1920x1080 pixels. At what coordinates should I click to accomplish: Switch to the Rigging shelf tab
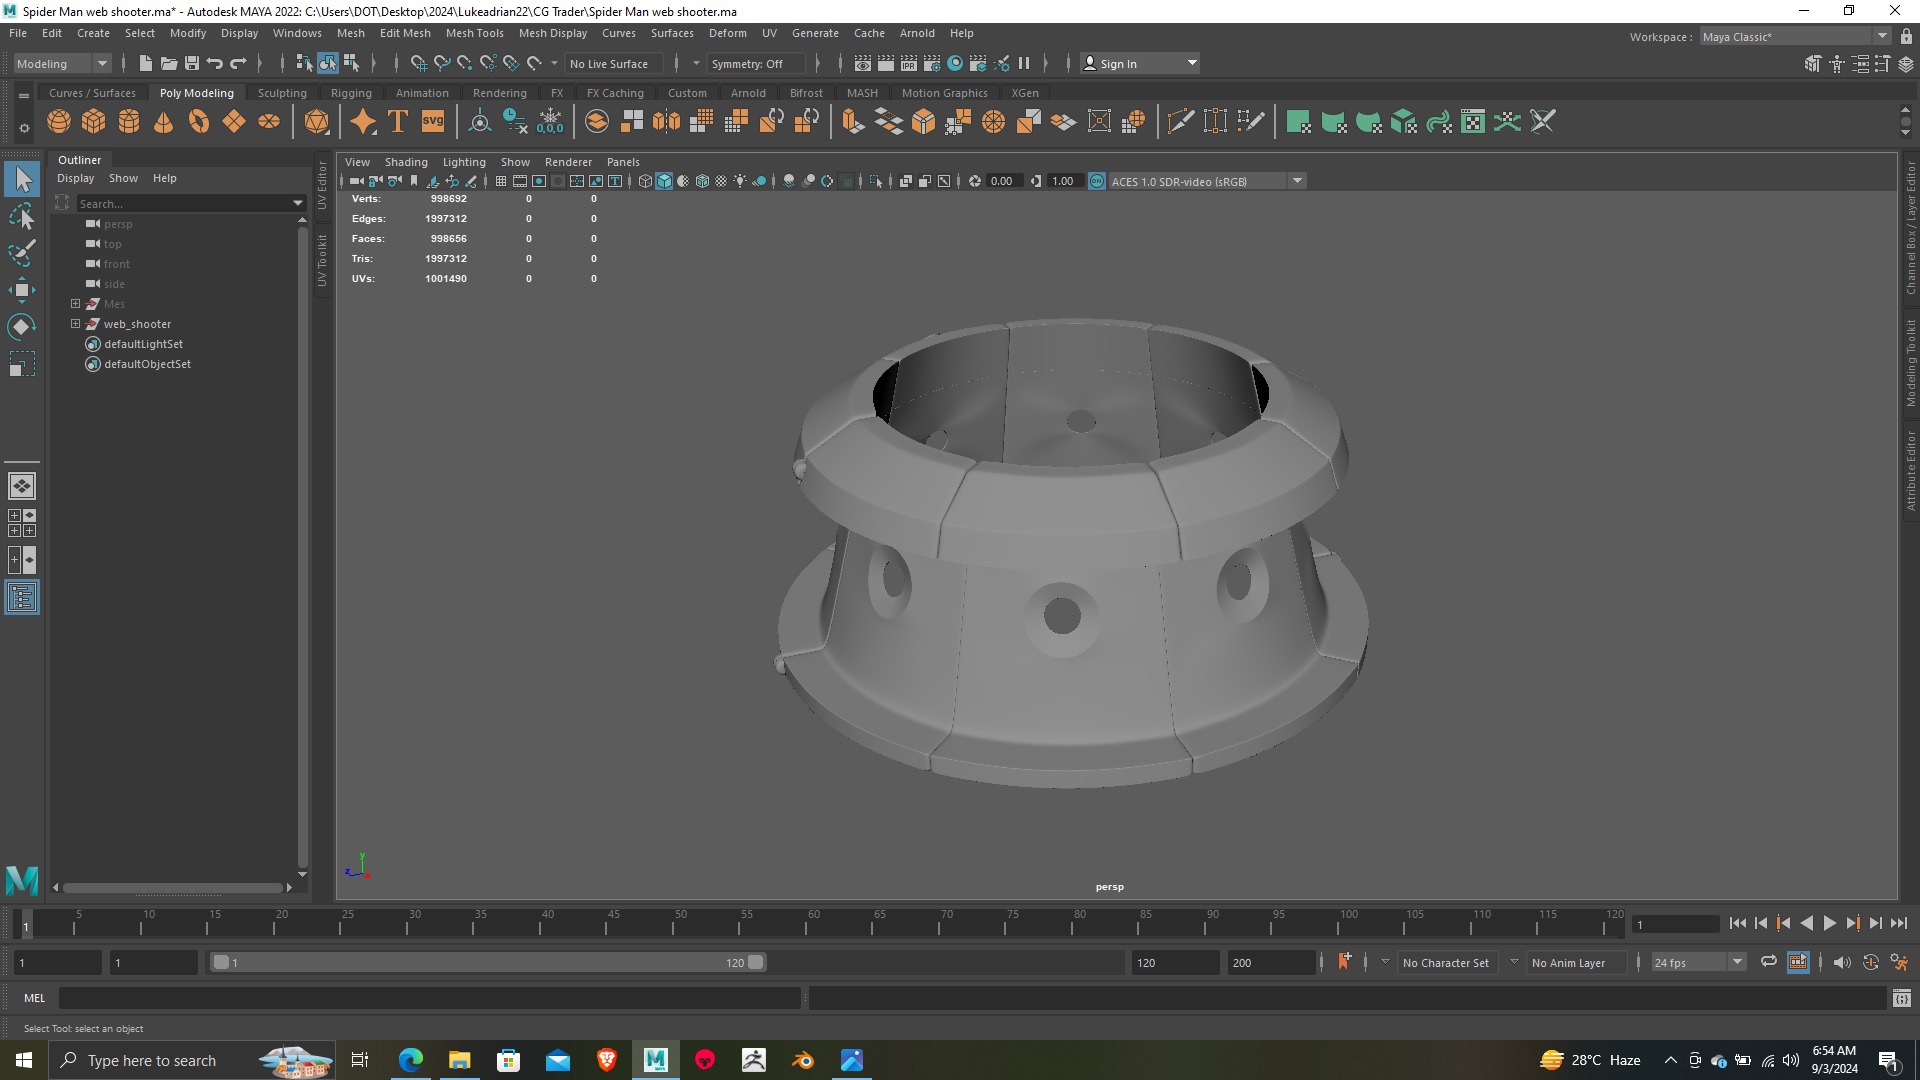click(x=351, y=93)
